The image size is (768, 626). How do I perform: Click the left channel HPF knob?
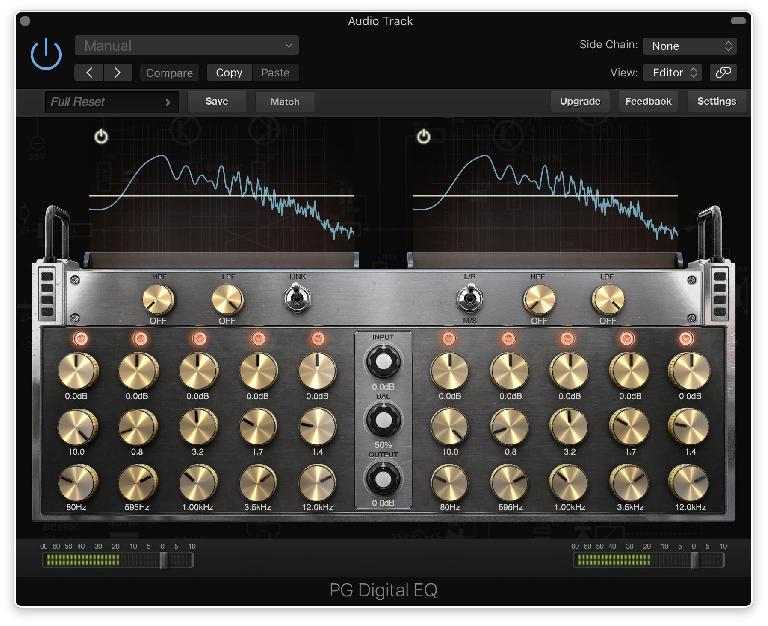pyautogui.click(x=158, y=299)
